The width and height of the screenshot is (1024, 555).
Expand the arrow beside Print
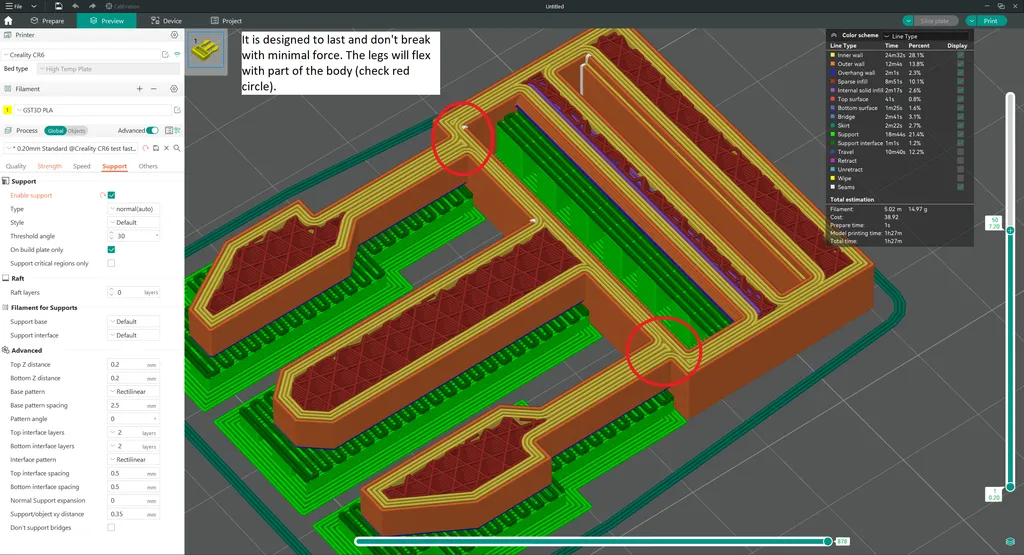click(x=972, y=21)
